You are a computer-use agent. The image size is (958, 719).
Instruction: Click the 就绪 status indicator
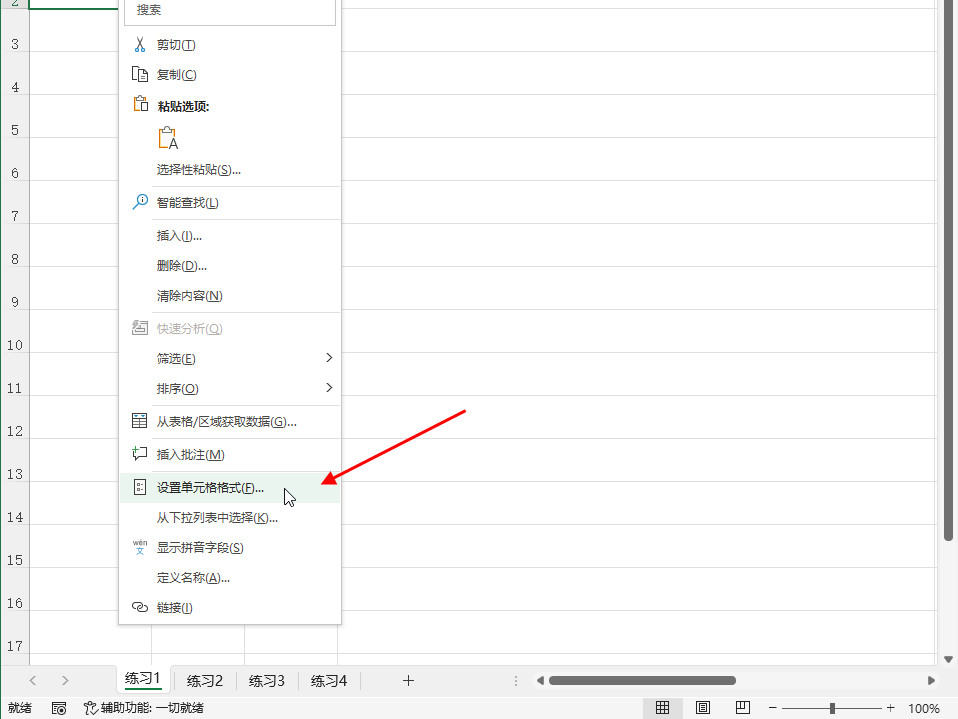coord(20,708)
